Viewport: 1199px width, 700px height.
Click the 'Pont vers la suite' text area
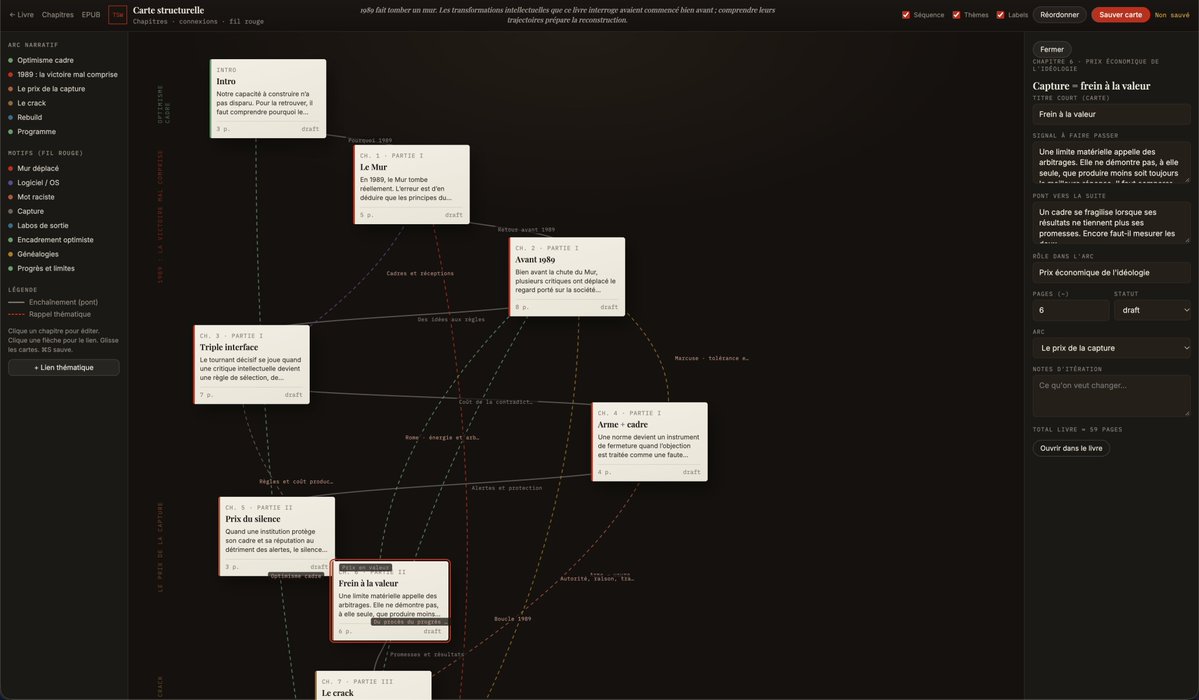click(x=1111, y=223)
